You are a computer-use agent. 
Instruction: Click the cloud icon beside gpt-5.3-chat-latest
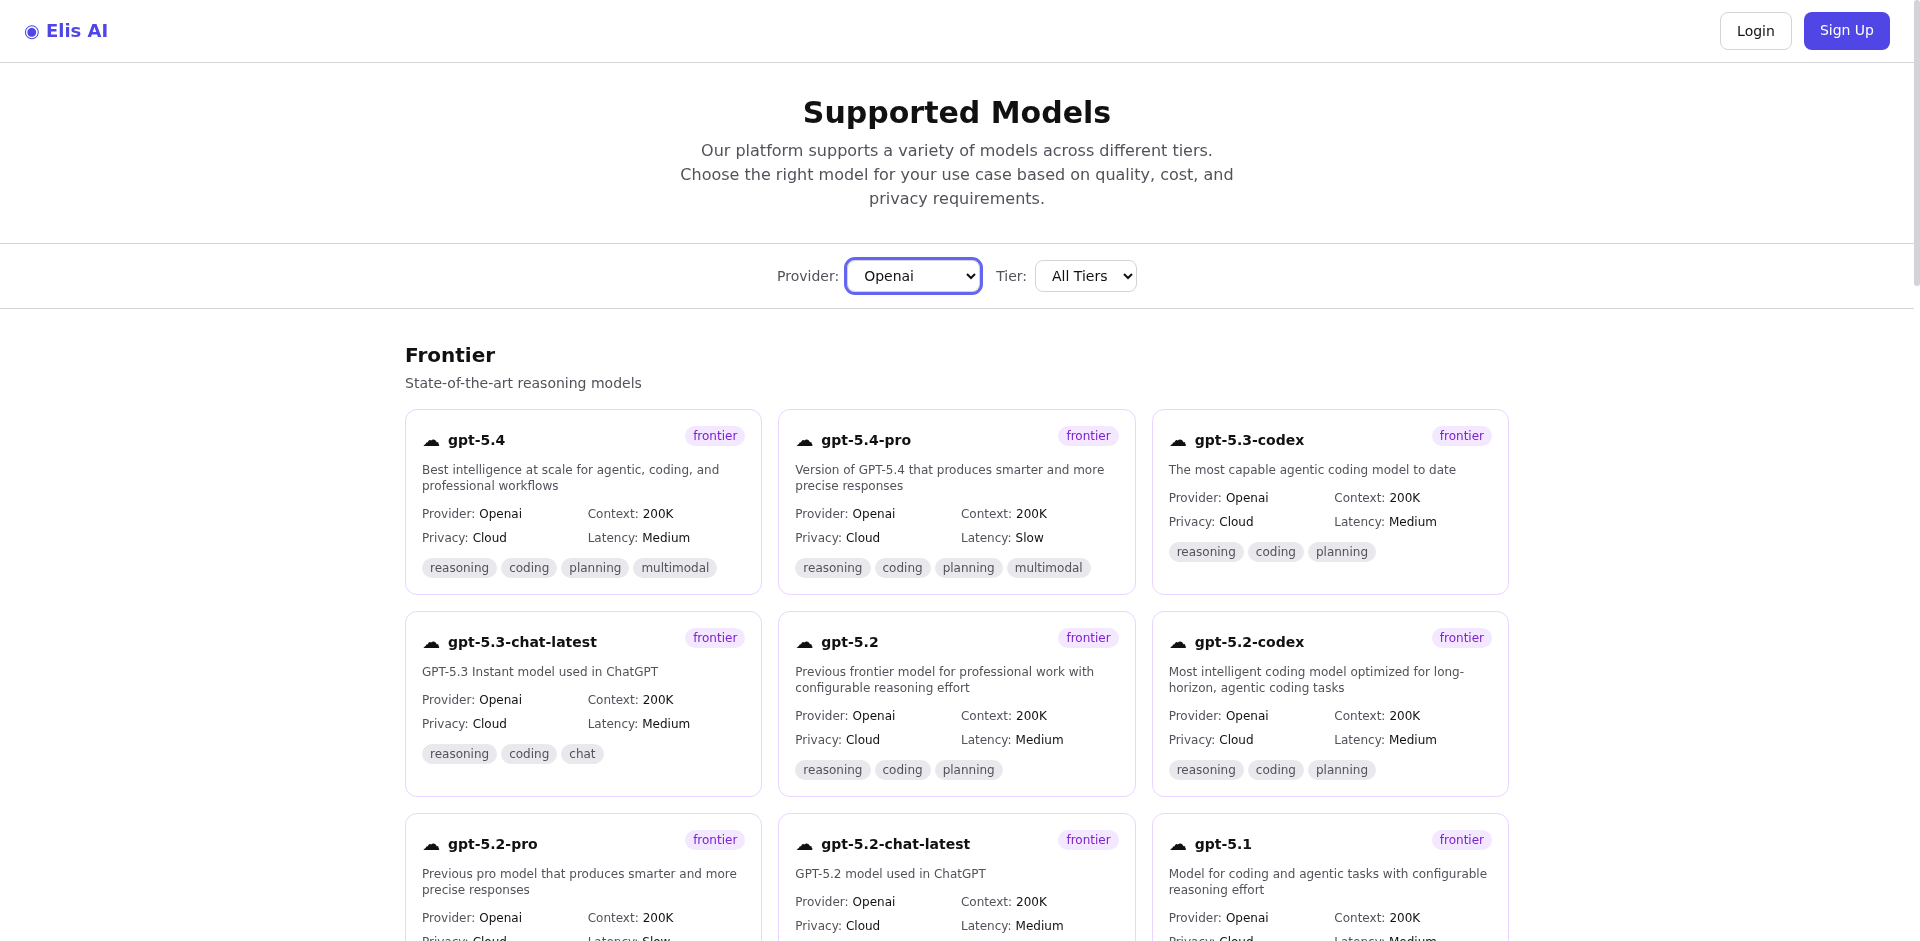431,643
